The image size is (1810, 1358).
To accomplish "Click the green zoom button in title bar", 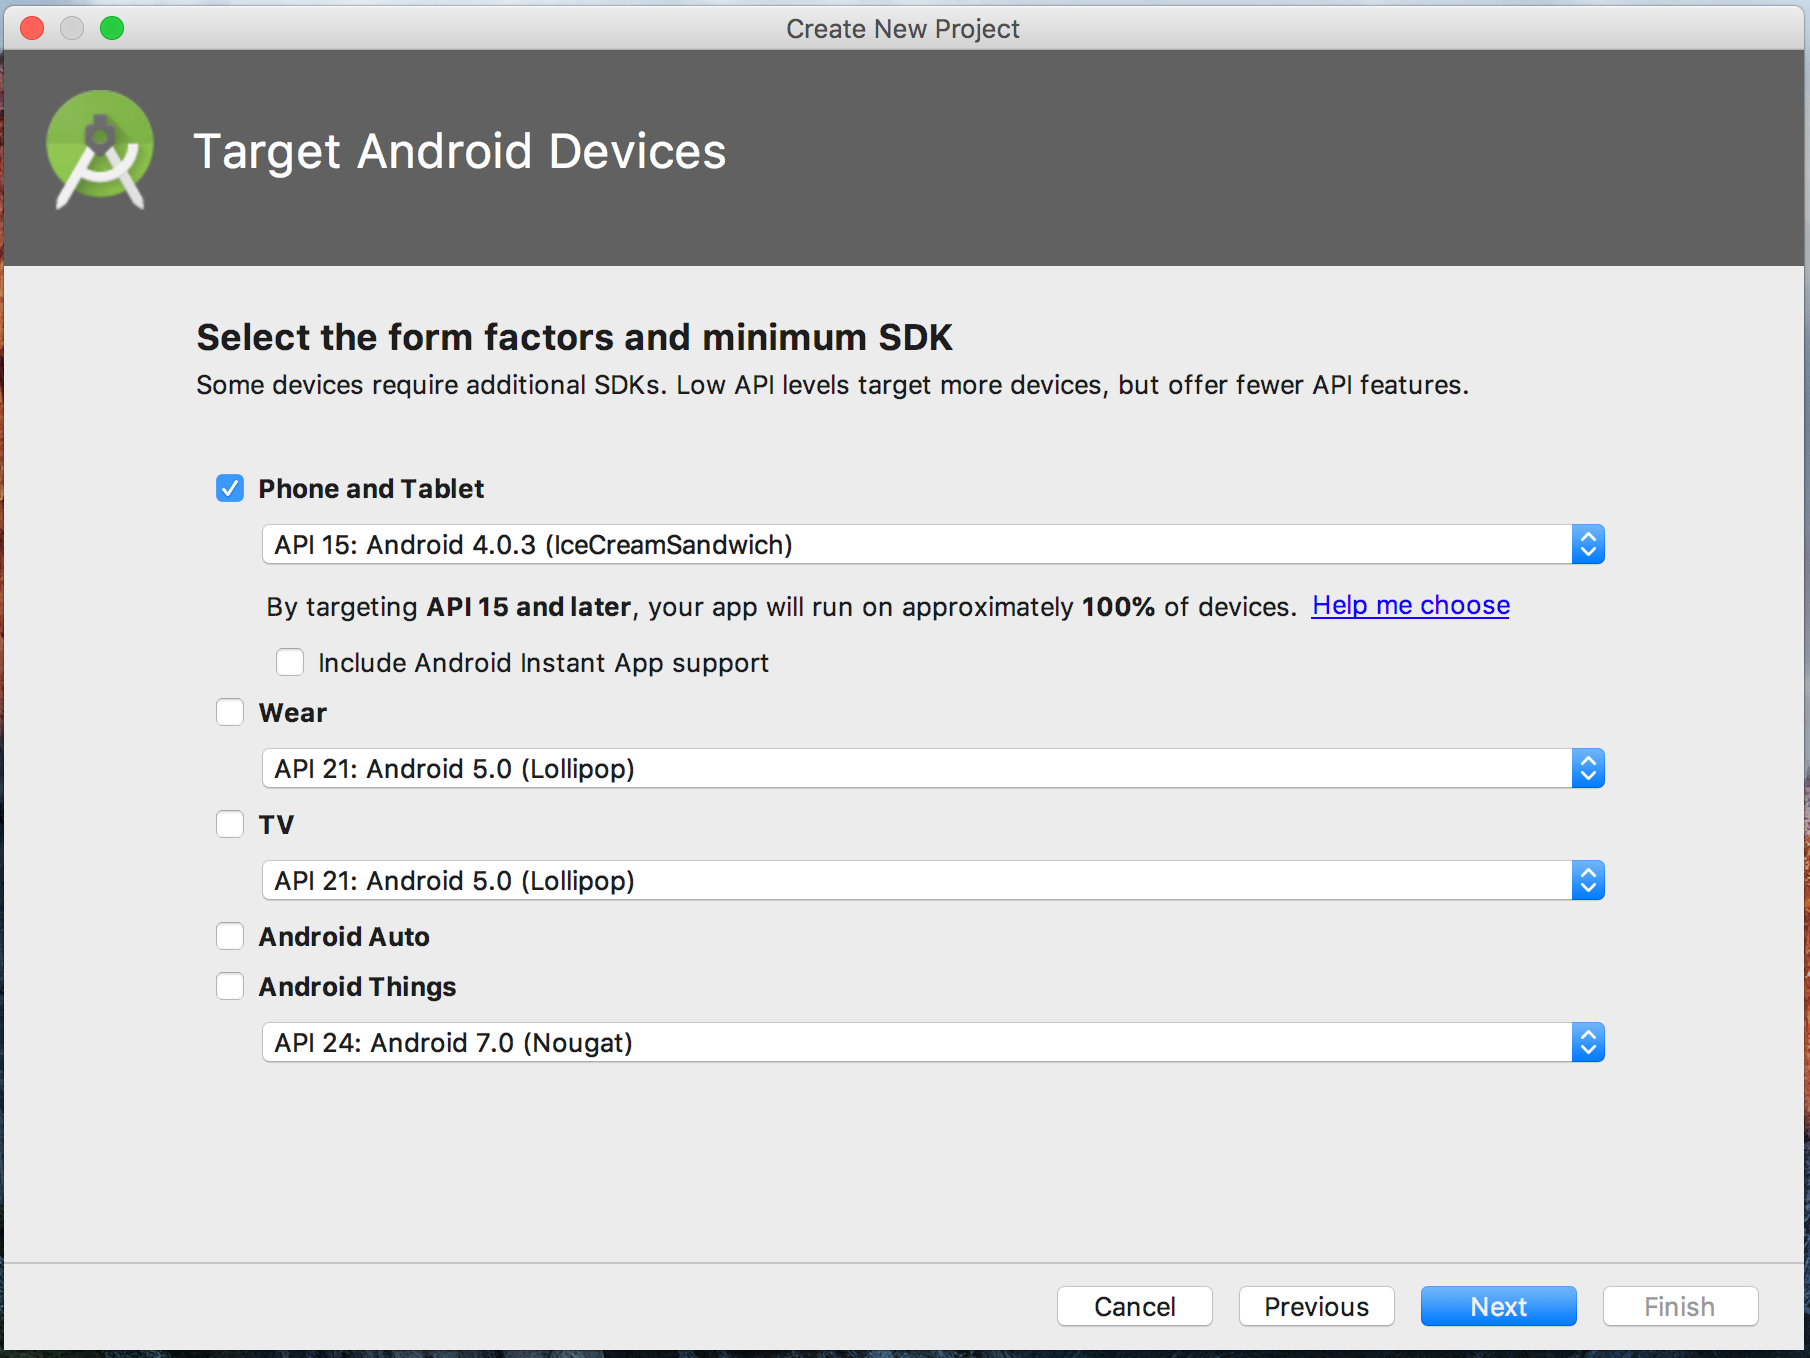I will pyautogui.click(x=113, y=28).
